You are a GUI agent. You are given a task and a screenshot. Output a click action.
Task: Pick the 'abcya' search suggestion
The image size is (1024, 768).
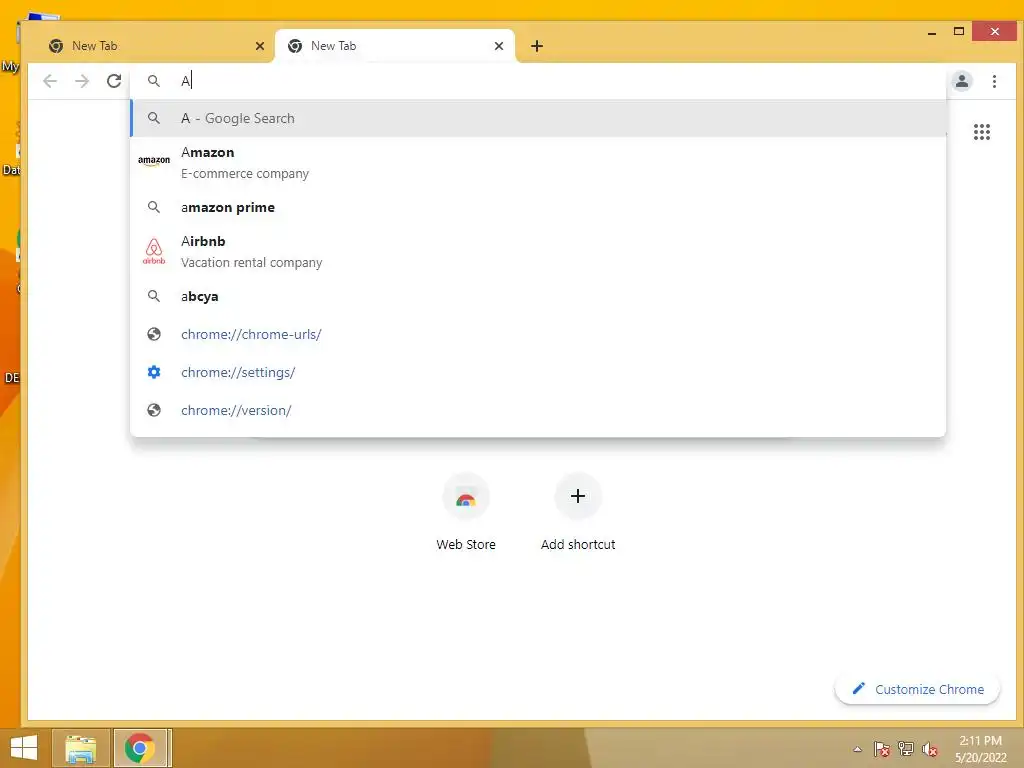click(x=538, y=296)
